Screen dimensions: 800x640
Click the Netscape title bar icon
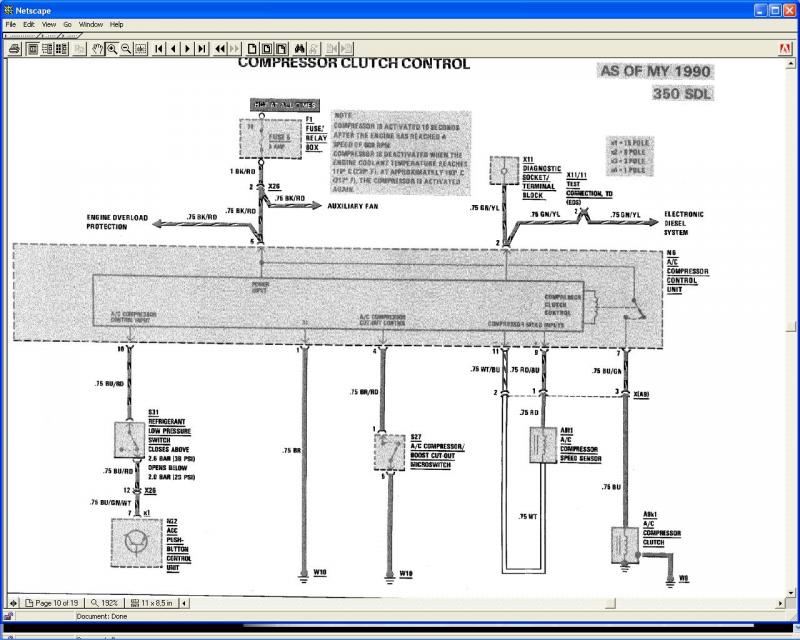click(x=8, y=10)
